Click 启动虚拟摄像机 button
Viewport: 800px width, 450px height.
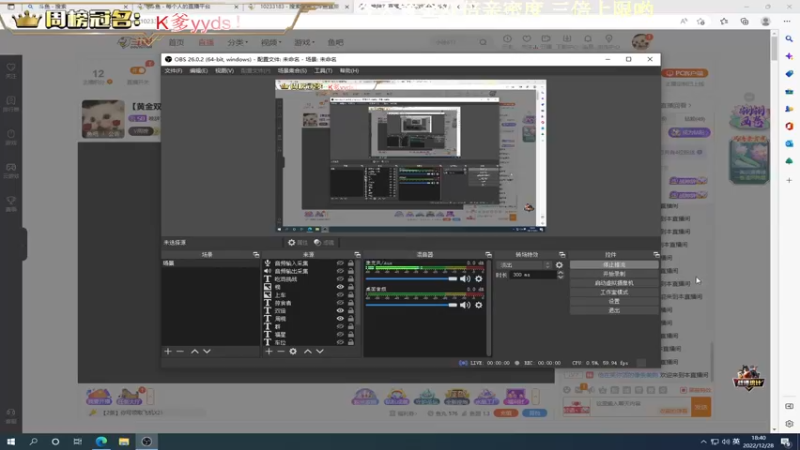tap(614, 283)
